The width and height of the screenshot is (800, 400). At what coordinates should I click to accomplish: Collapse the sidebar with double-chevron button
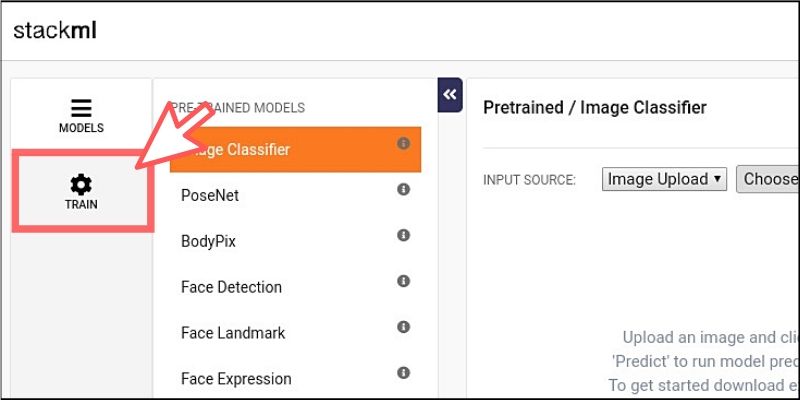[x=449, y=95]
